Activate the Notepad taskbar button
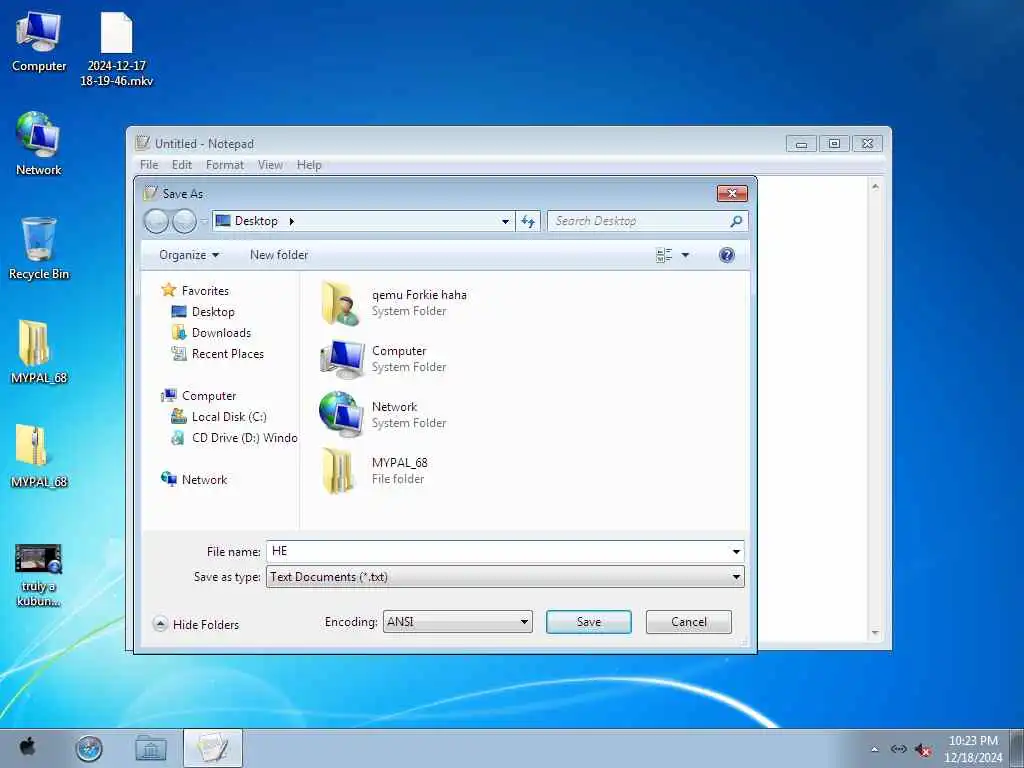 (x=213, y=748)
